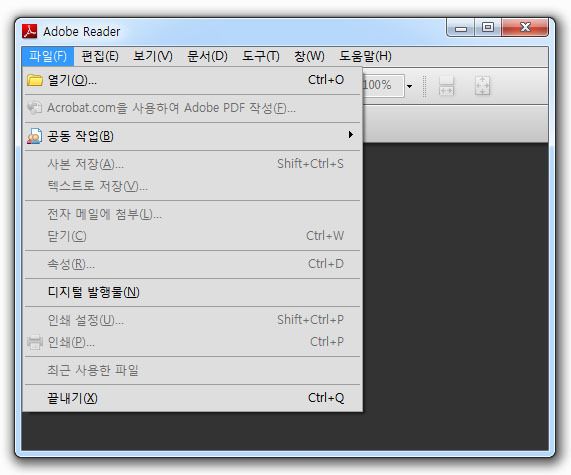Click the 닫기(C) menu entry
This screenshot has width=571, height=475.
pyautogui.click(x=193, y=236)
